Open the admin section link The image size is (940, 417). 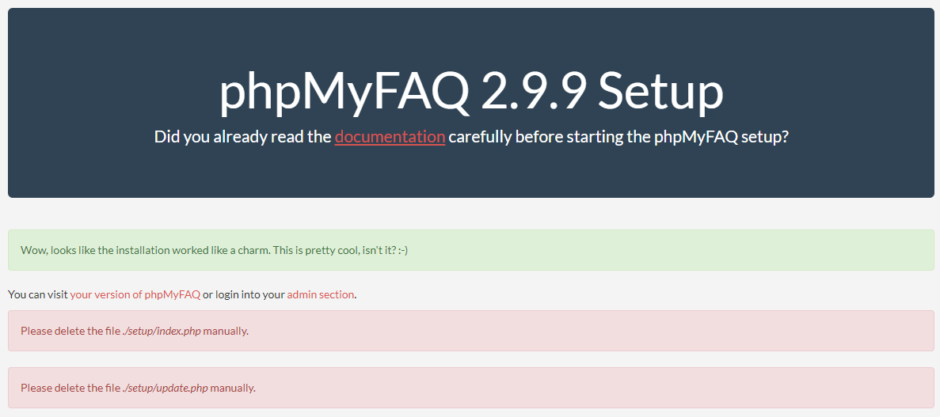point(321,295)
